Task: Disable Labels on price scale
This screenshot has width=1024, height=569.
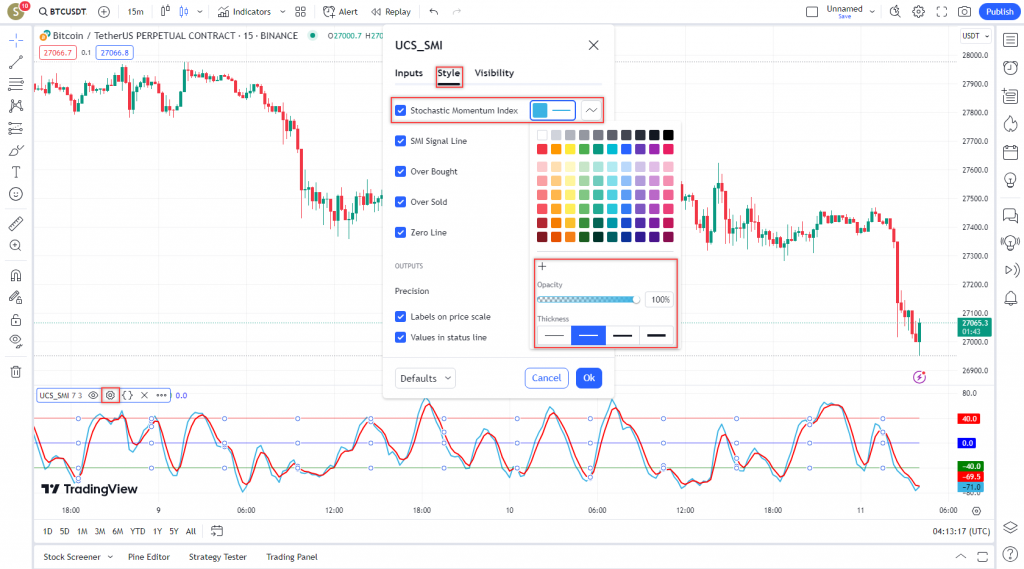Action: pos(401,317)
